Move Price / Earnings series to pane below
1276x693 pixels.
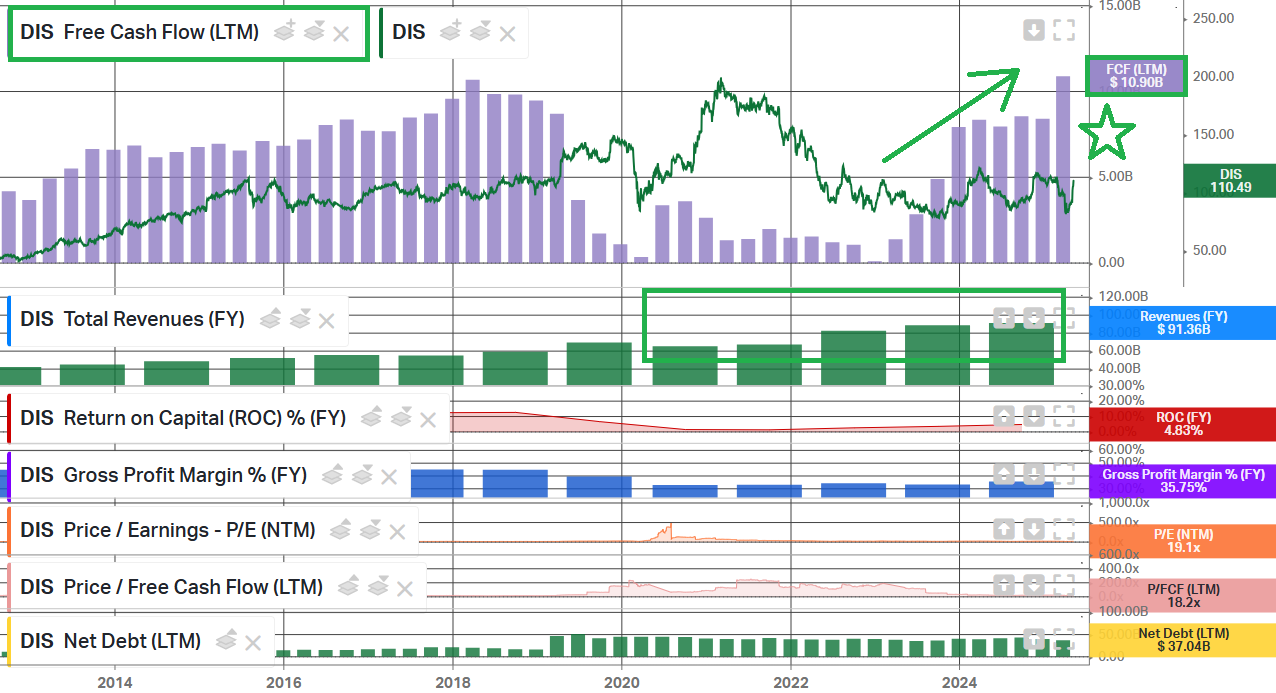pyautogui.click(x=371, y=530)
